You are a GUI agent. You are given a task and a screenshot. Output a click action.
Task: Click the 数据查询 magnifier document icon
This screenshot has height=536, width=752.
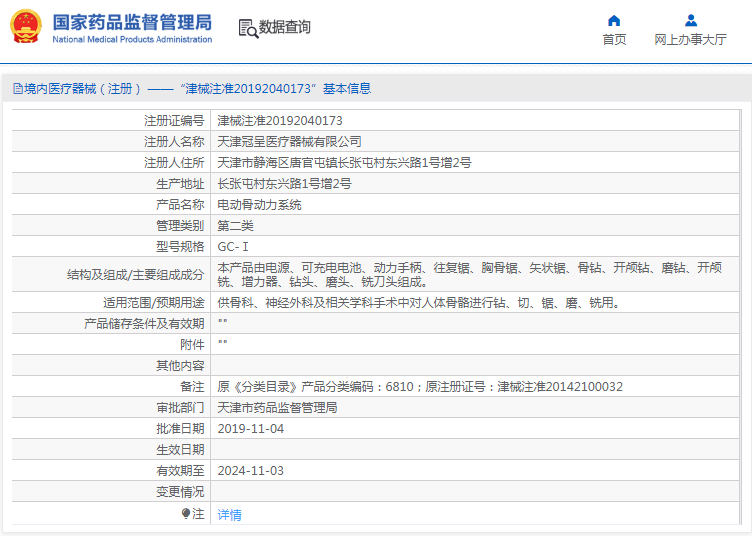pyautogui.click(x=248, y=28)
